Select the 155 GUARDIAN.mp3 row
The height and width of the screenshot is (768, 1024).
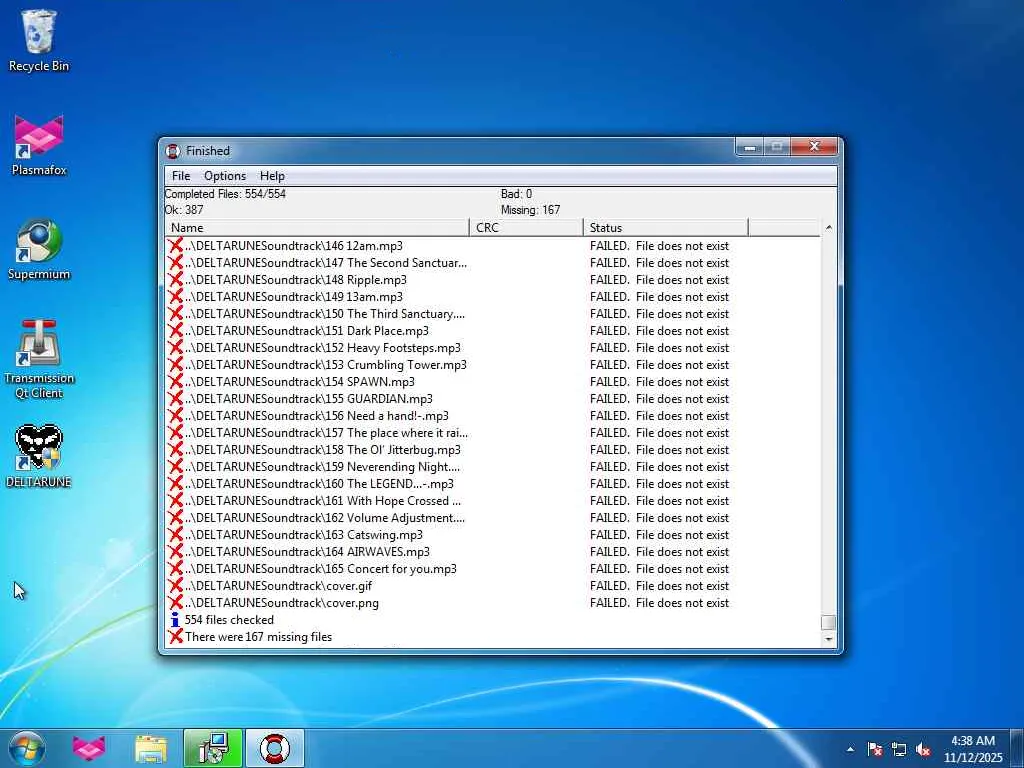point(493,398)
